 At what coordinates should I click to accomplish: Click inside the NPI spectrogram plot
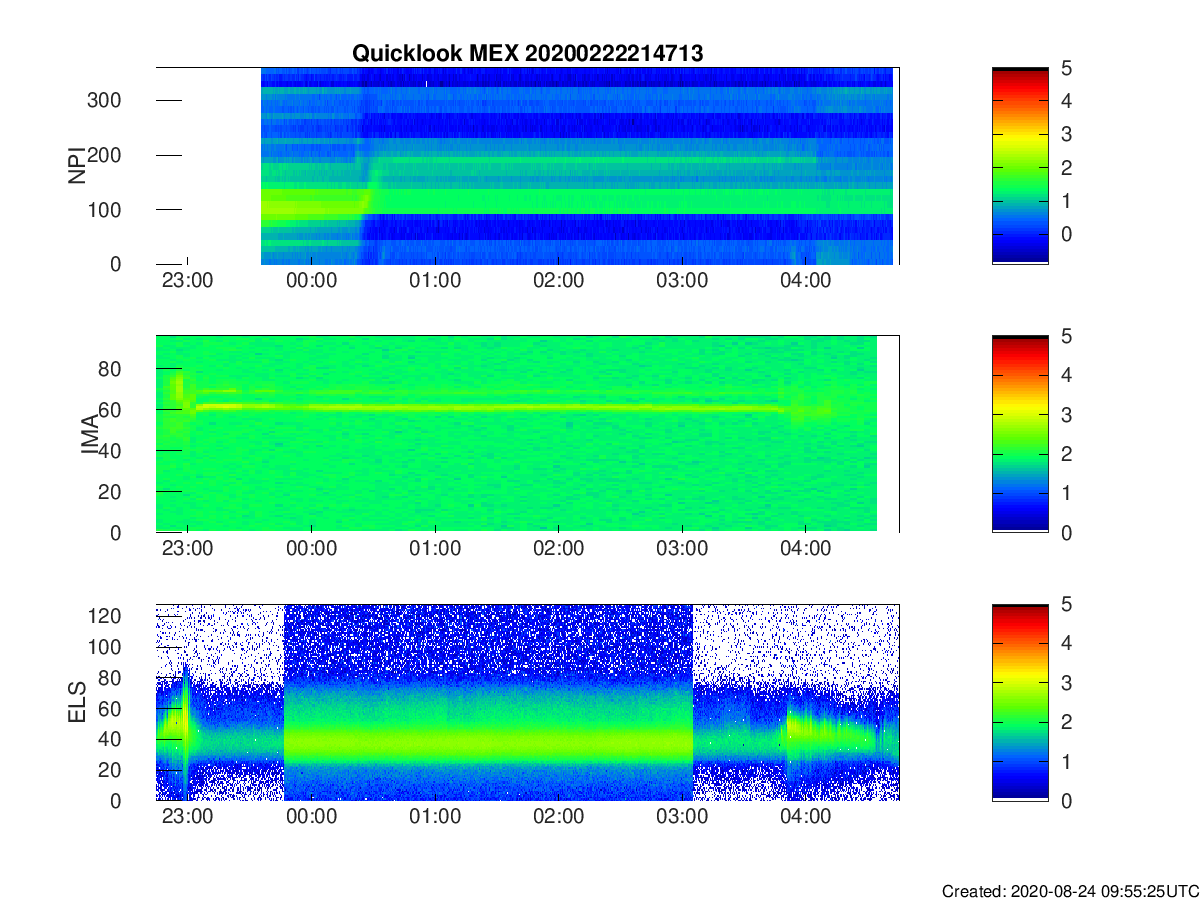pyautogui.click(x=528, y=165)
